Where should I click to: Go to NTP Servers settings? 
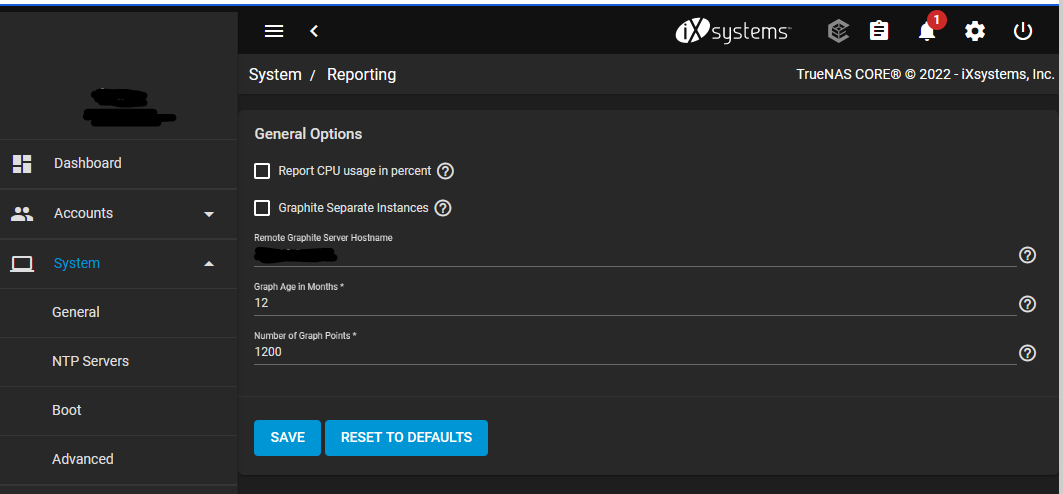90,361
